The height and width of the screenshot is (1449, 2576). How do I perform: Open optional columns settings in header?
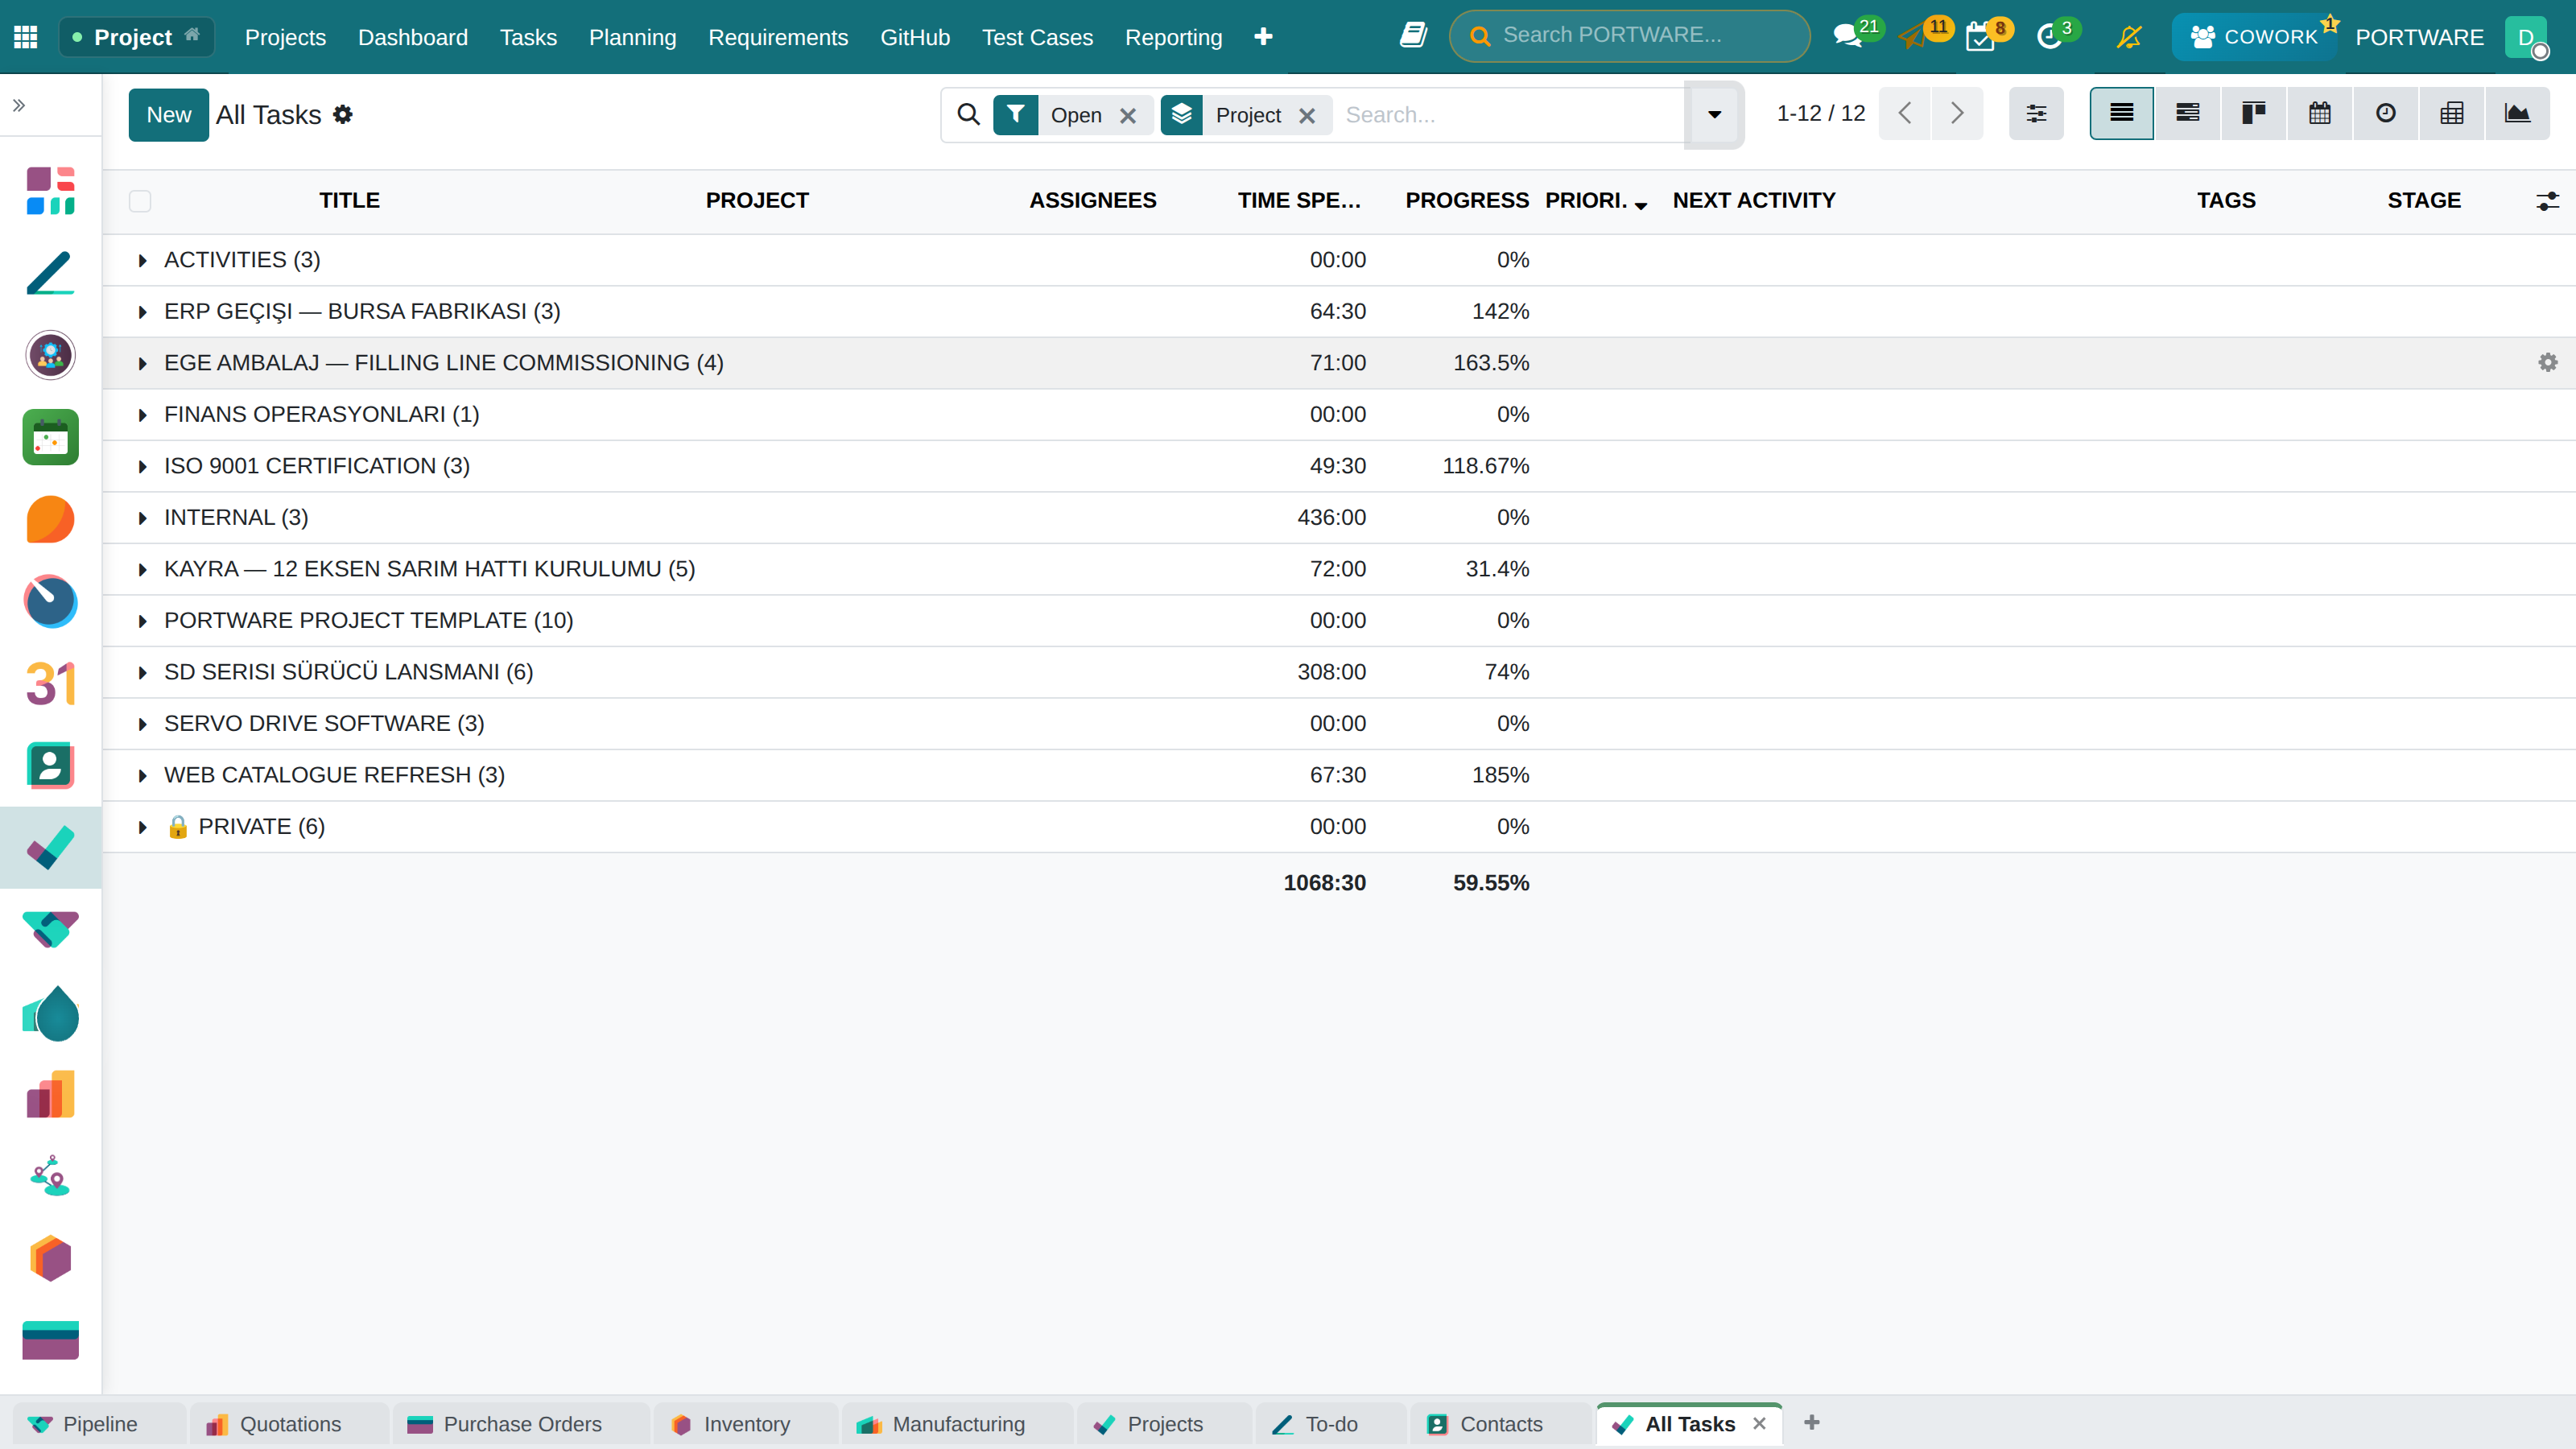(2547, 201)
